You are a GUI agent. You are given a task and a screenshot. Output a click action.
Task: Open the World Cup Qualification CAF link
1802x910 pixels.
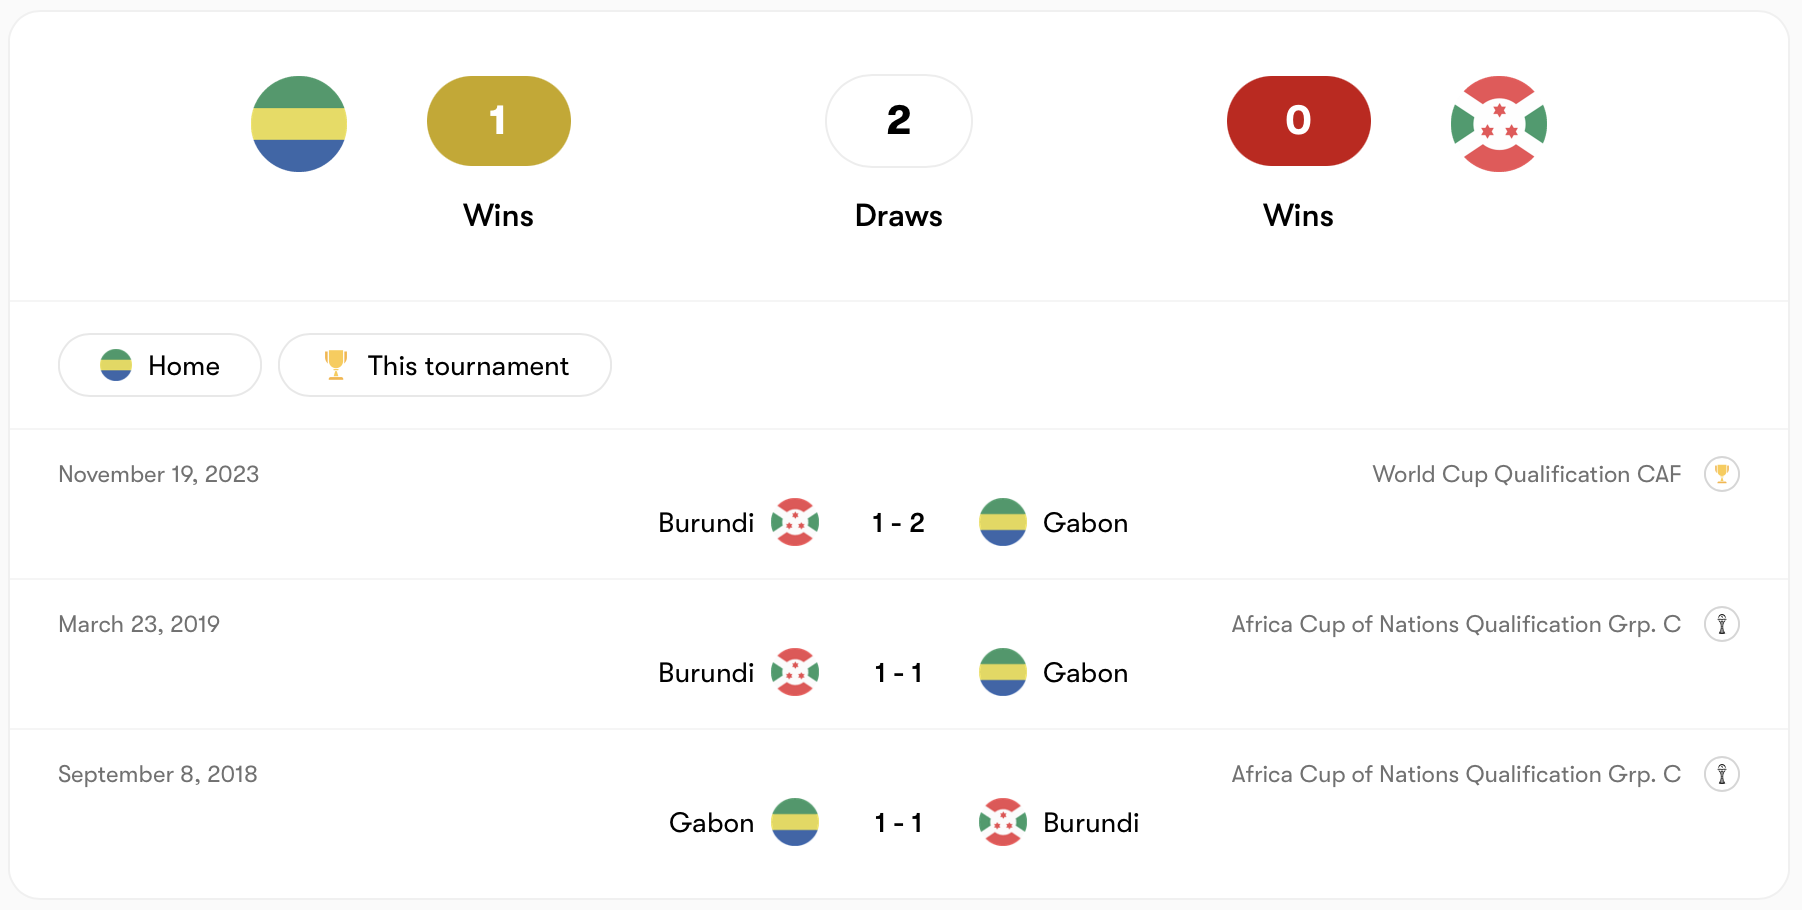tap(1526, 474)
